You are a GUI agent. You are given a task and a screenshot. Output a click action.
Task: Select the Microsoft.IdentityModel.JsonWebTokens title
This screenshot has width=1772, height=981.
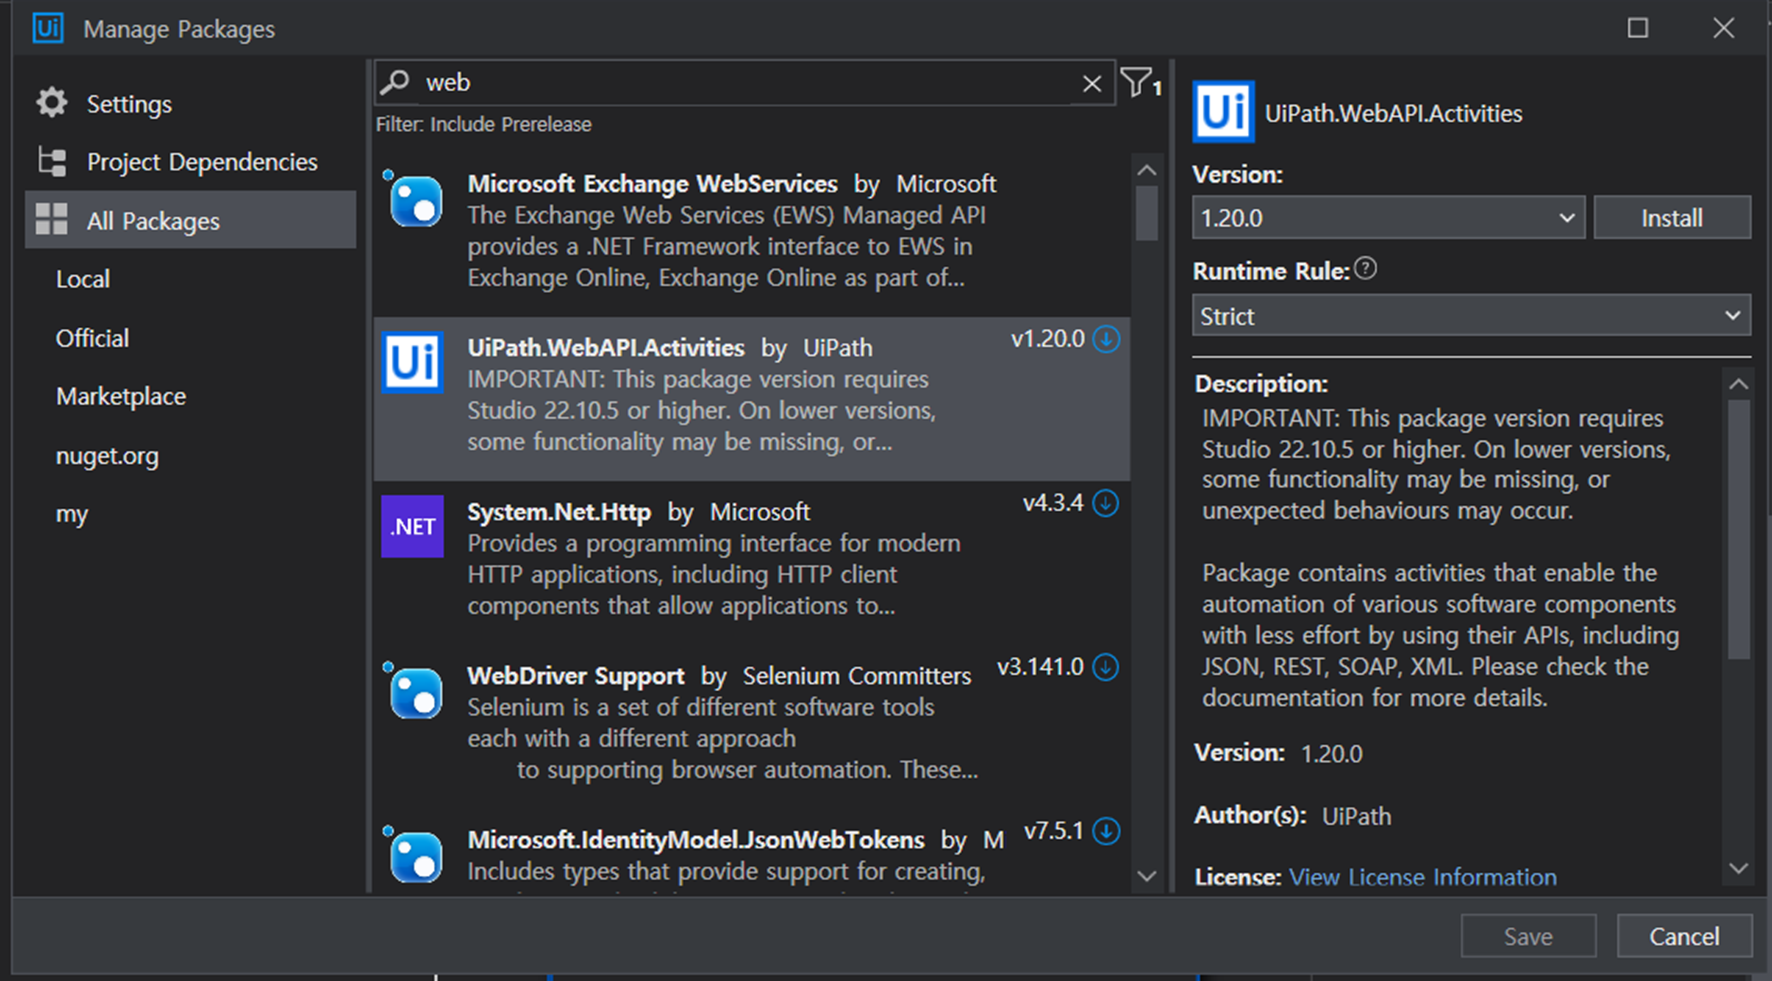point(696,840)
